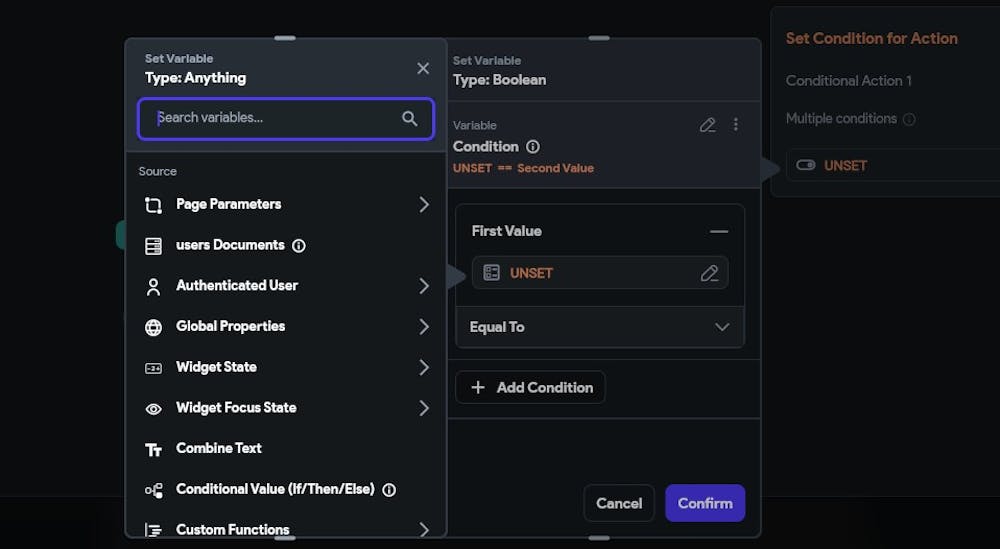Open info icon beside users Documents
1000x549 pixels.
click(298, 245)
